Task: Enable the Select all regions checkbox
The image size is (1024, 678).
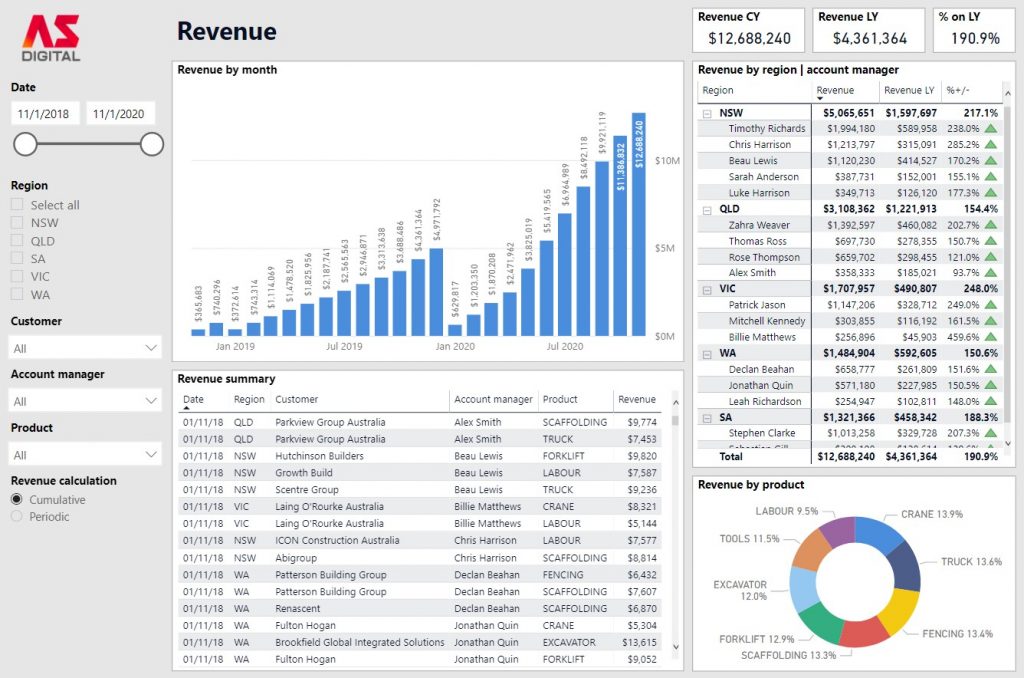Action: (16, 204)
